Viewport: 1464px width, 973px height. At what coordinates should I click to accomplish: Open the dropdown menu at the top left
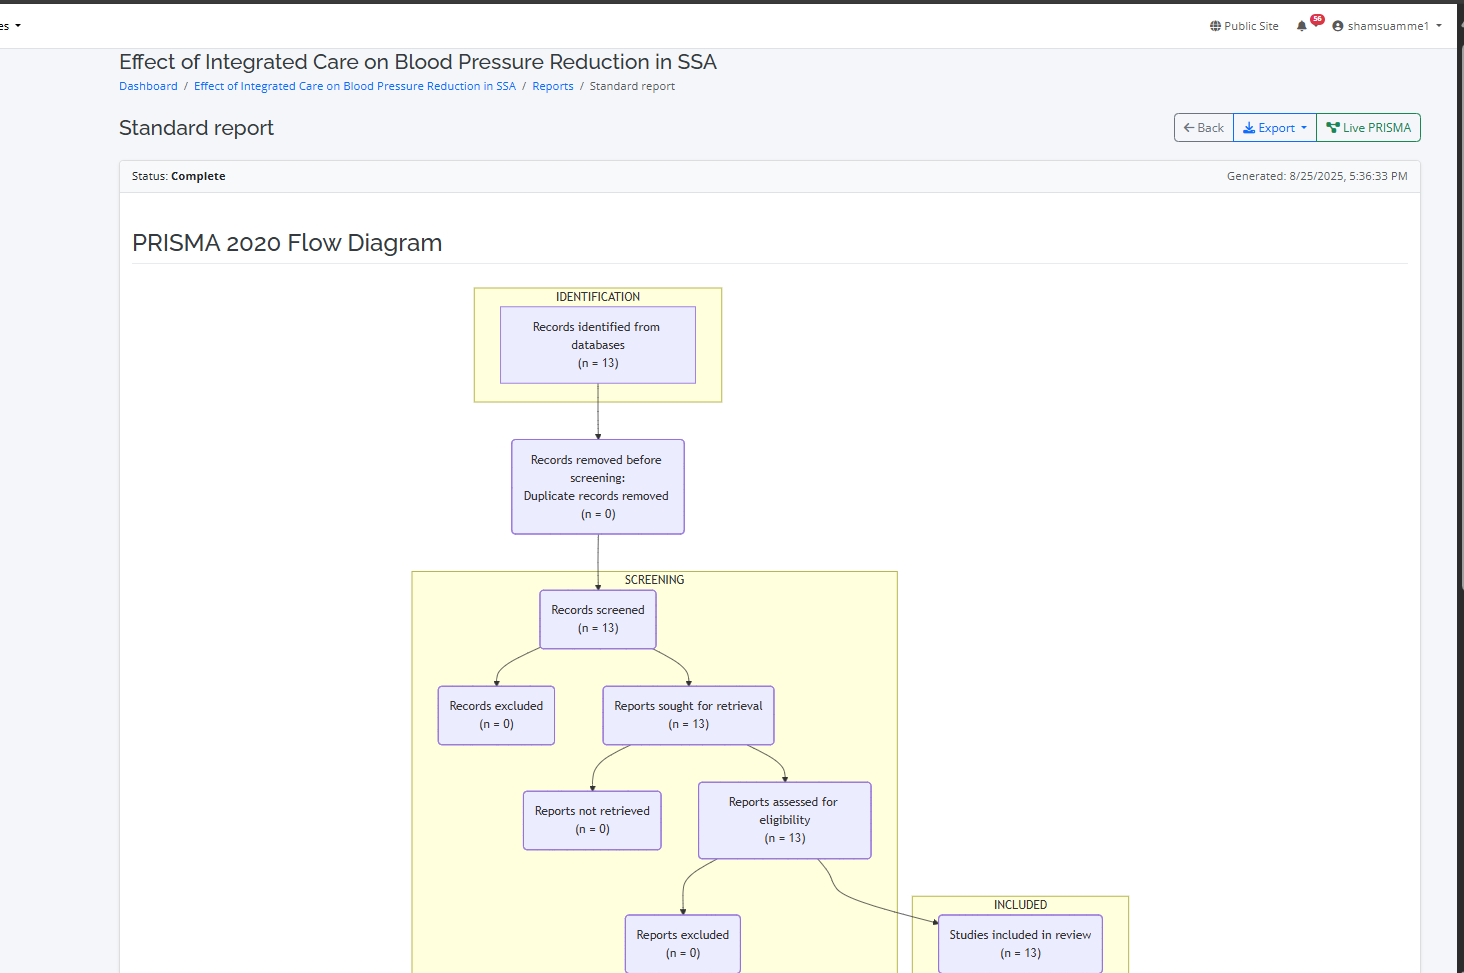tap(12, 25)
